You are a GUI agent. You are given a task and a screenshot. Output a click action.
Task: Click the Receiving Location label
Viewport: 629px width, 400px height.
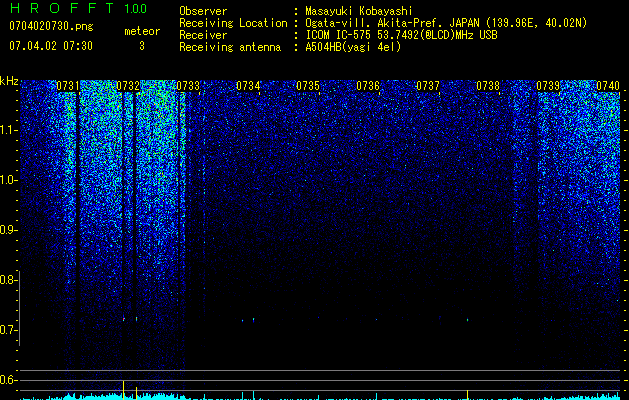233,23
